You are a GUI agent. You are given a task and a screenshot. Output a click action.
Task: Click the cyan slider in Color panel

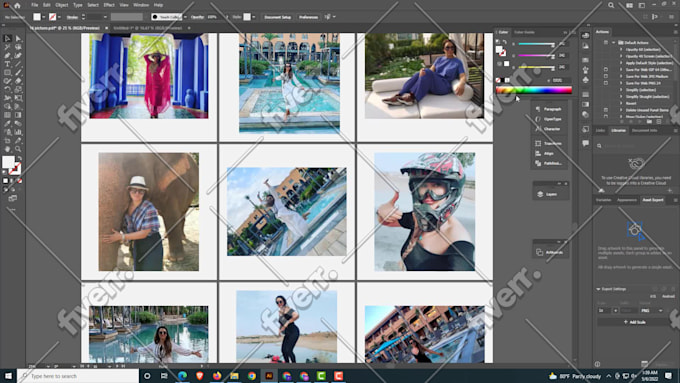[536, 44]
